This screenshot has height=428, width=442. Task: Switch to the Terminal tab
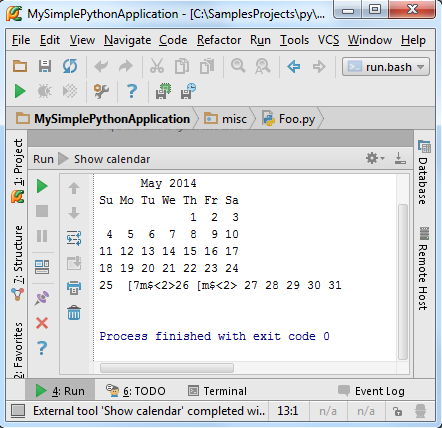coord(217,391)
